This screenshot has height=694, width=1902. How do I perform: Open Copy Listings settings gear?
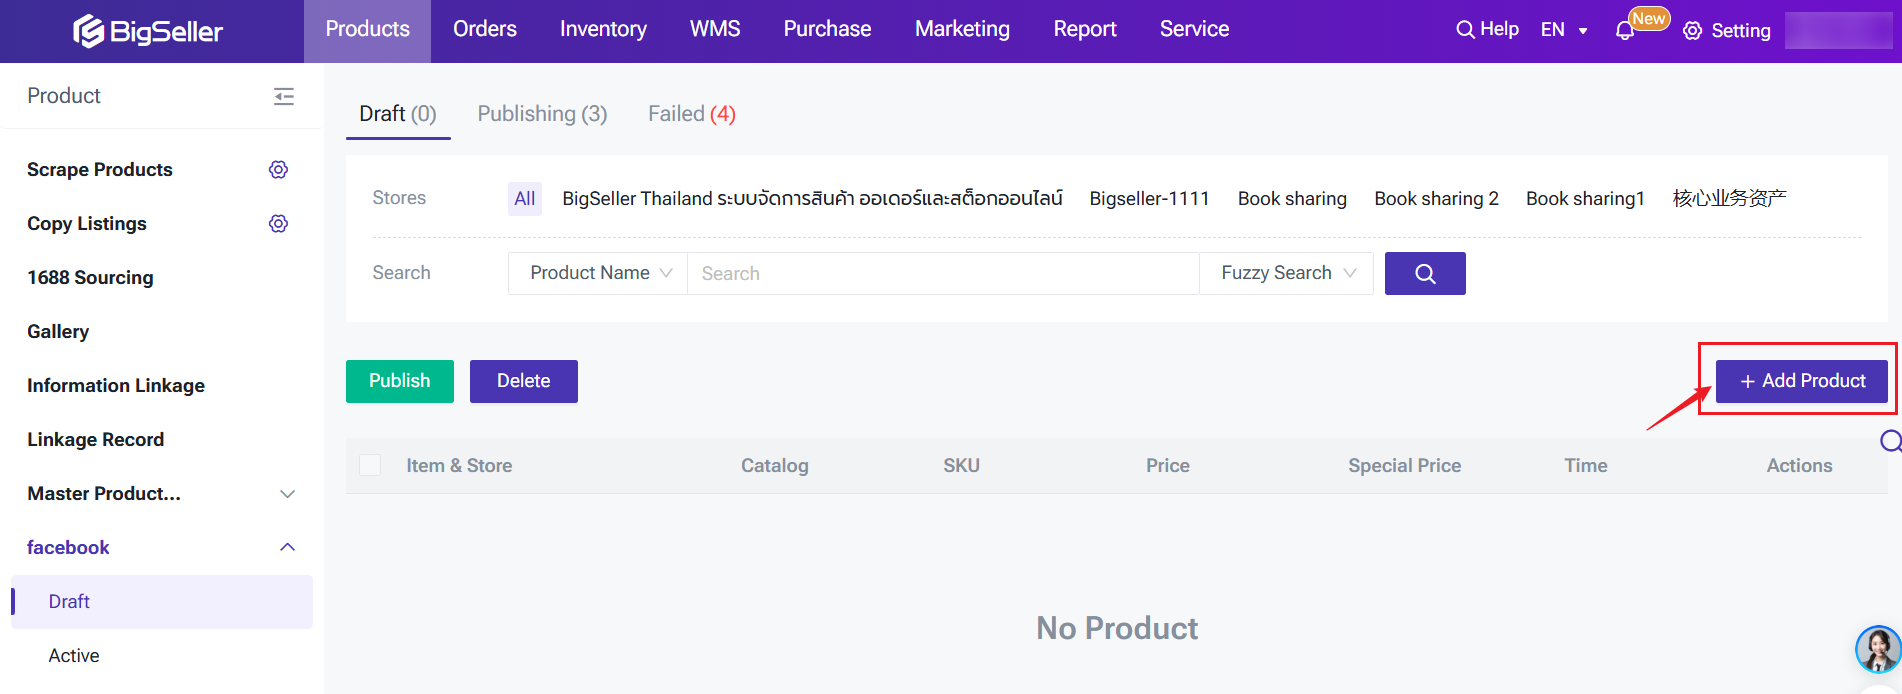(279, 224)
